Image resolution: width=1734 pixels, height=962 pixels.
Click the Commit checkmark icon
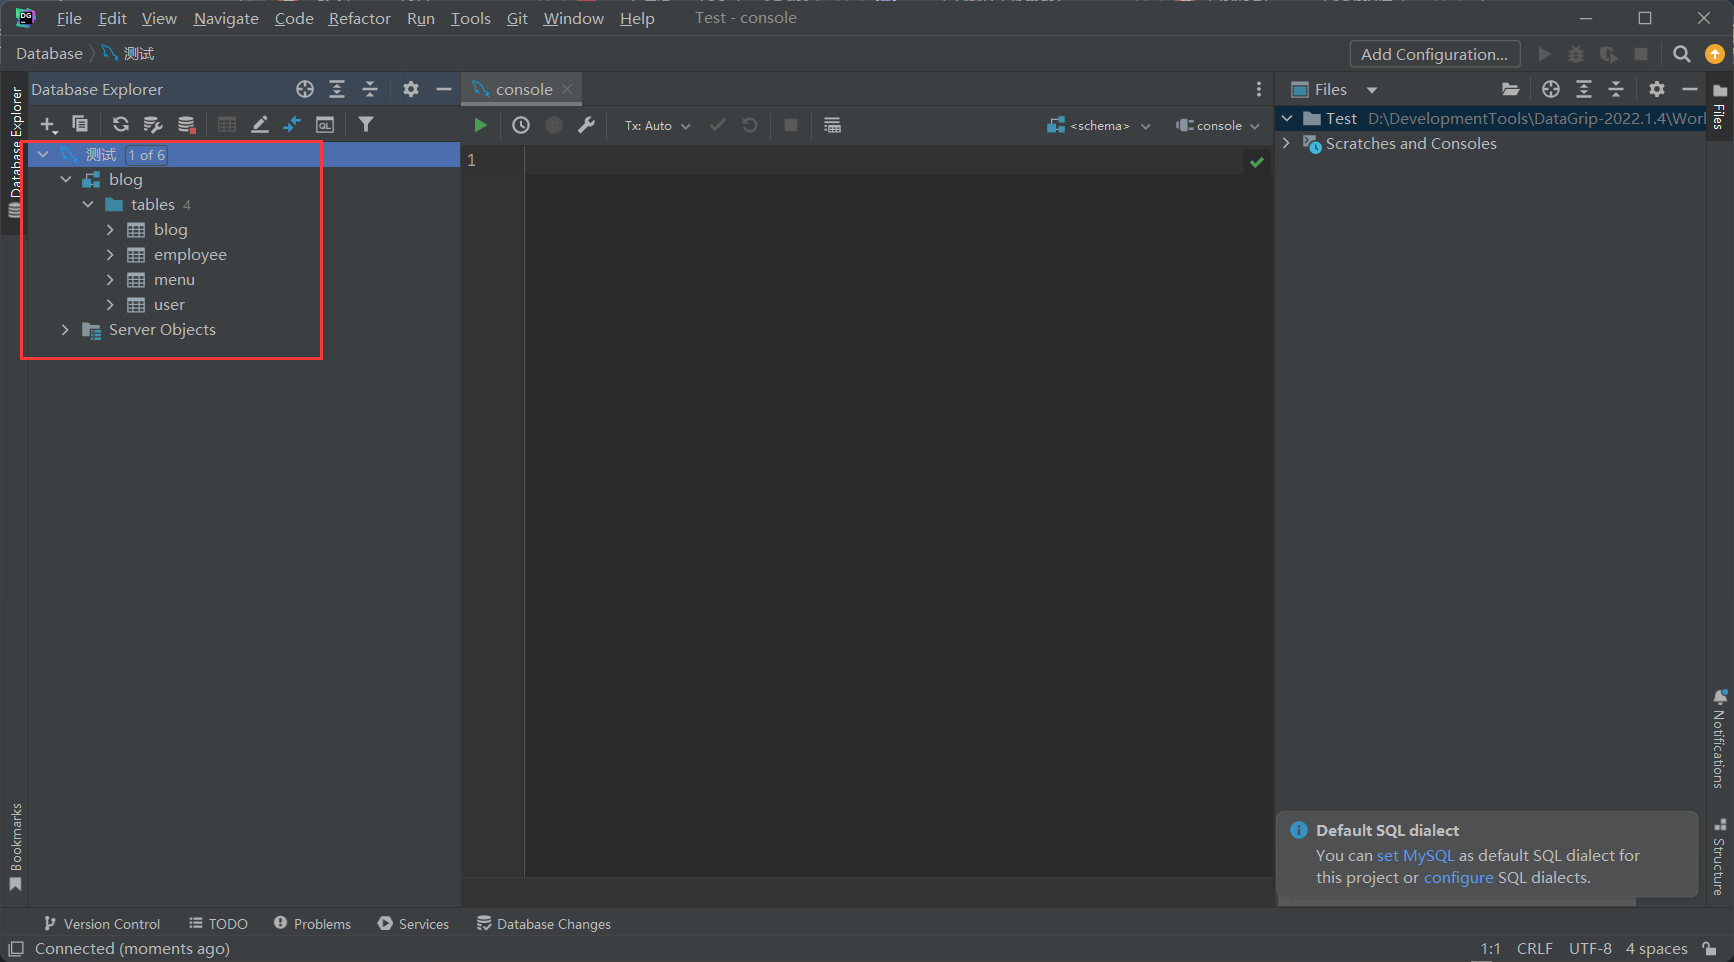717,125
